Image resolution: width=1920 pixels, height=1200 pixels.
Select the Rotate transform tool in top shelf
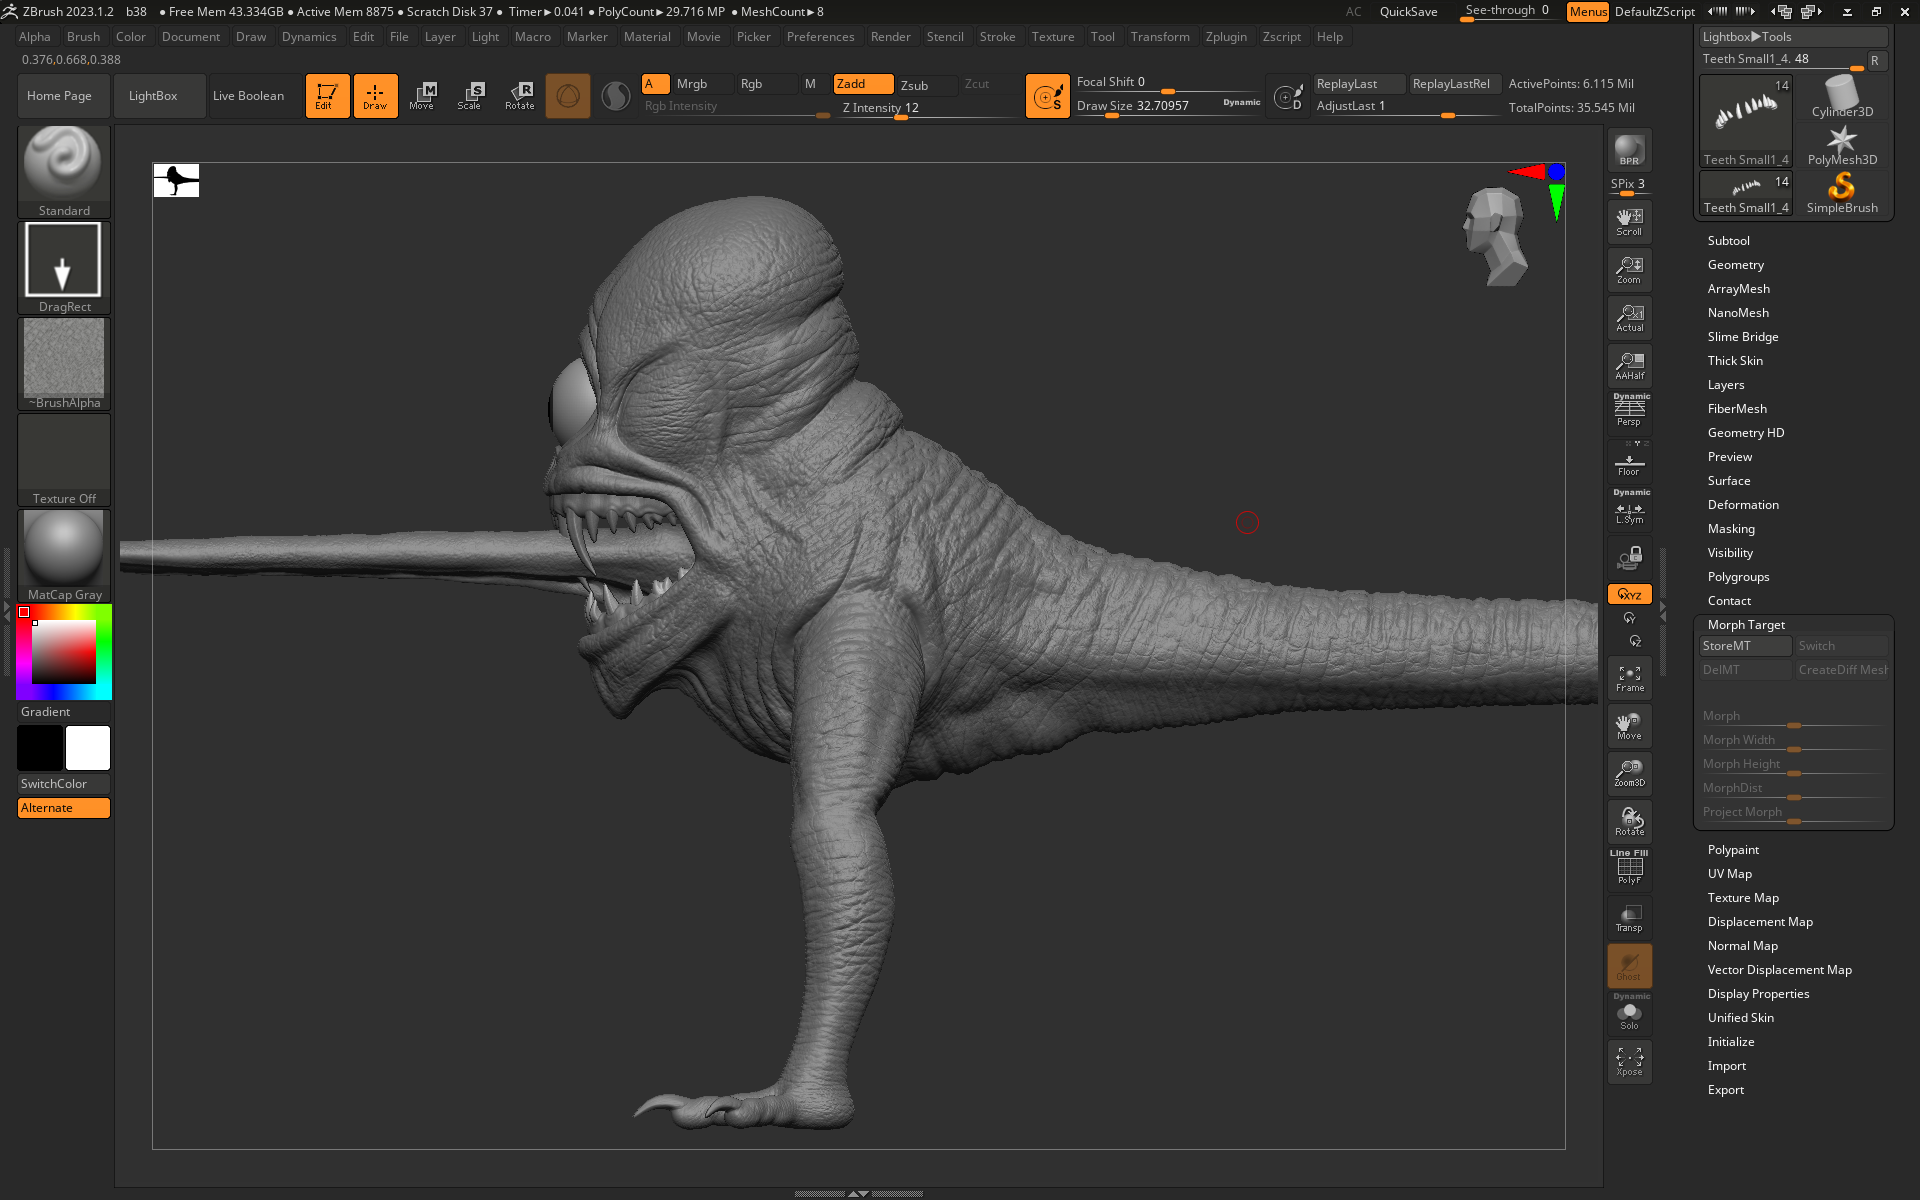[x=519, y=96]
